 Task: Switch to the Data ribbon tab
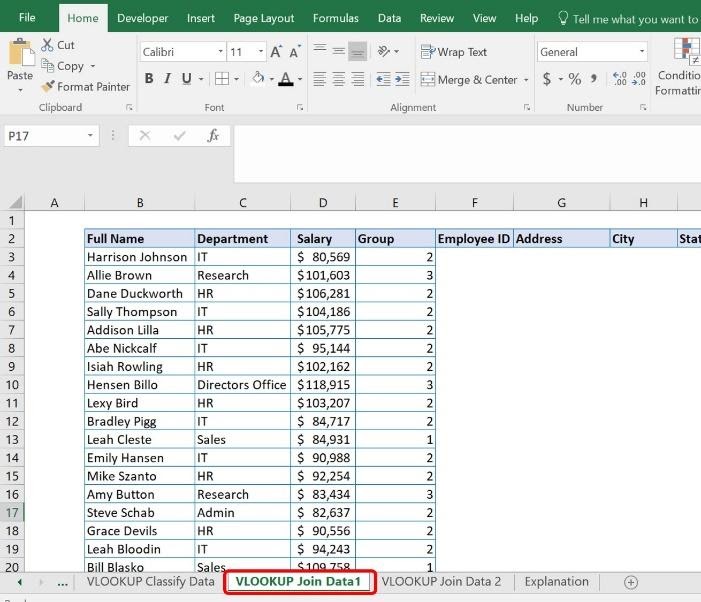point(389,18)
